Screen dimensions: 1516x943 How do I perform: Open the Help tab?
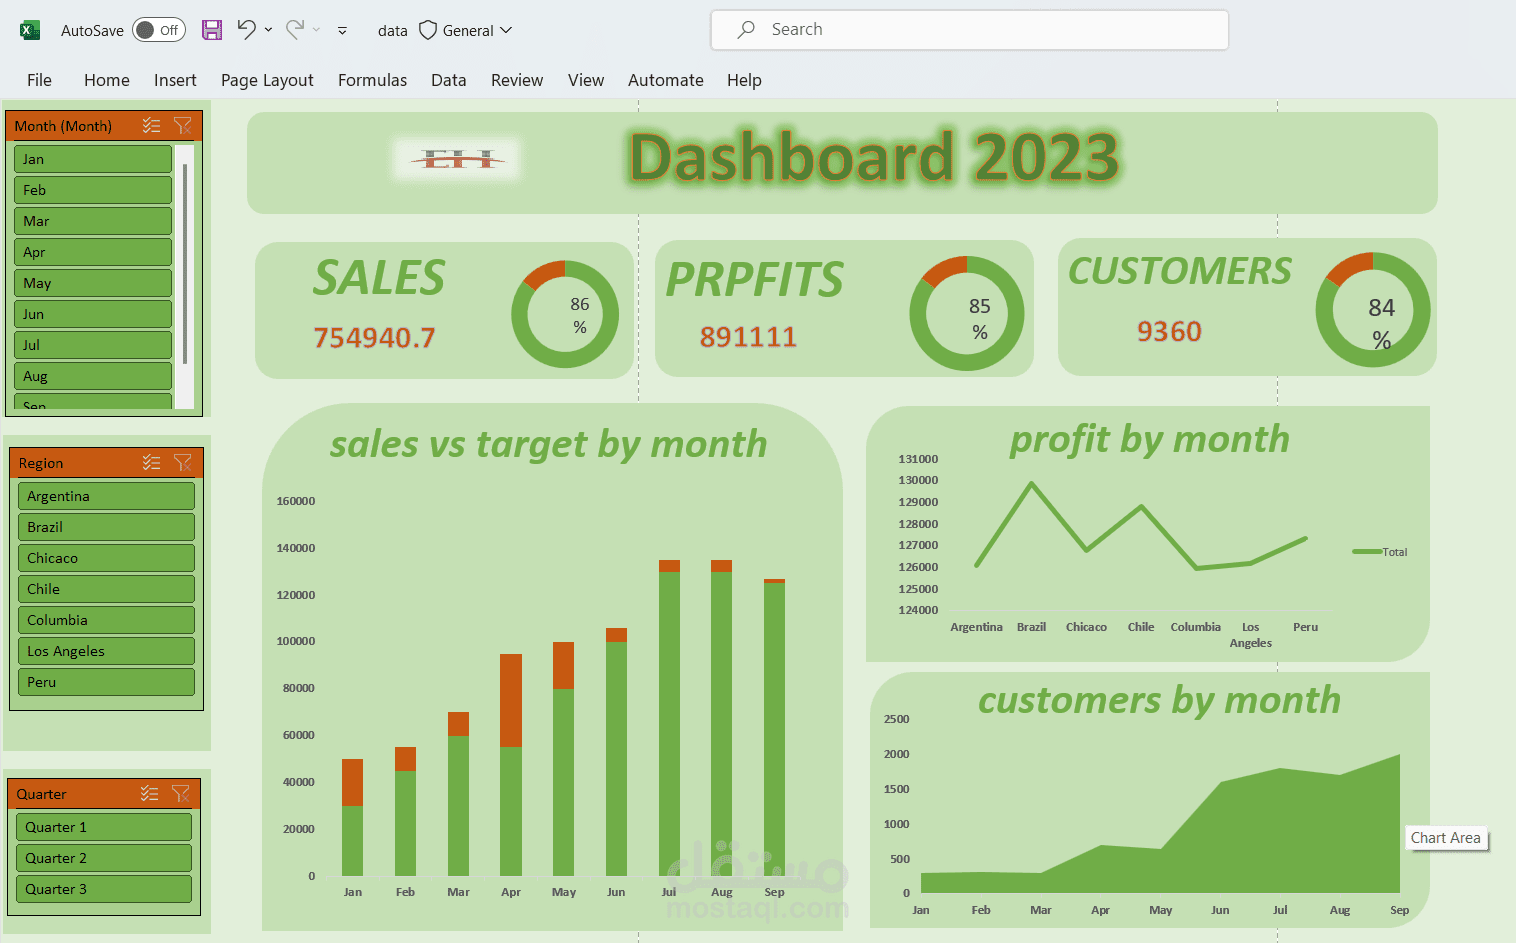coord(744,80)
